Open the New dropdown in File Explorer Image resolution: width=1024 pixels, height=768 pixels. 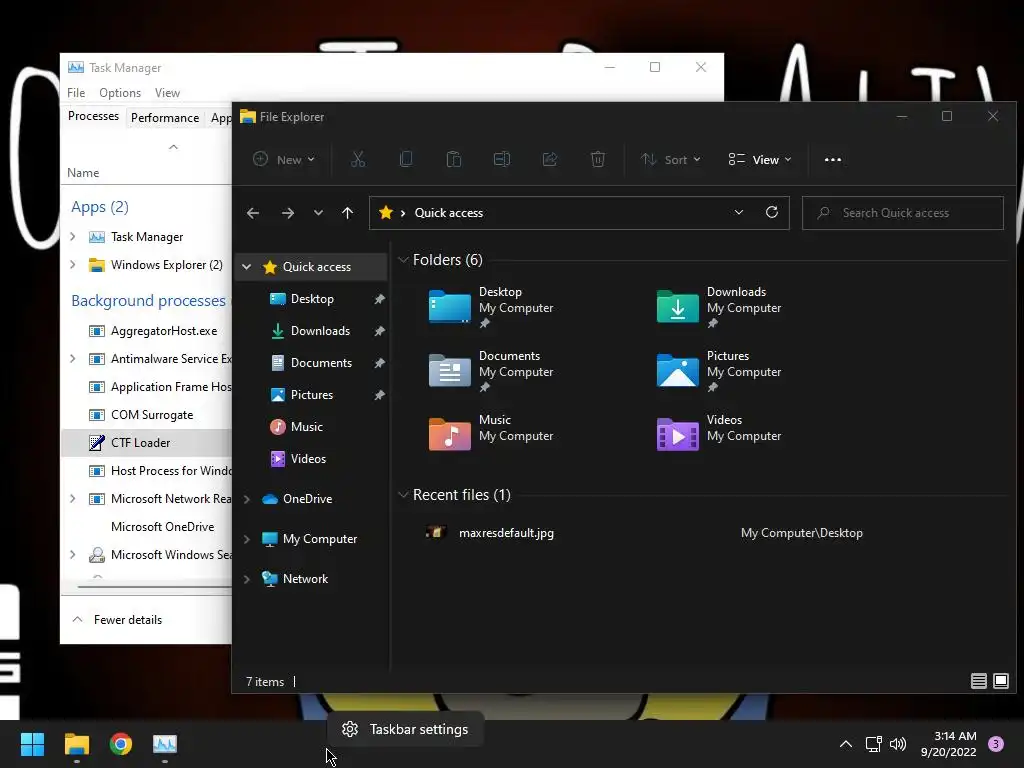click(x=284, y=159)
